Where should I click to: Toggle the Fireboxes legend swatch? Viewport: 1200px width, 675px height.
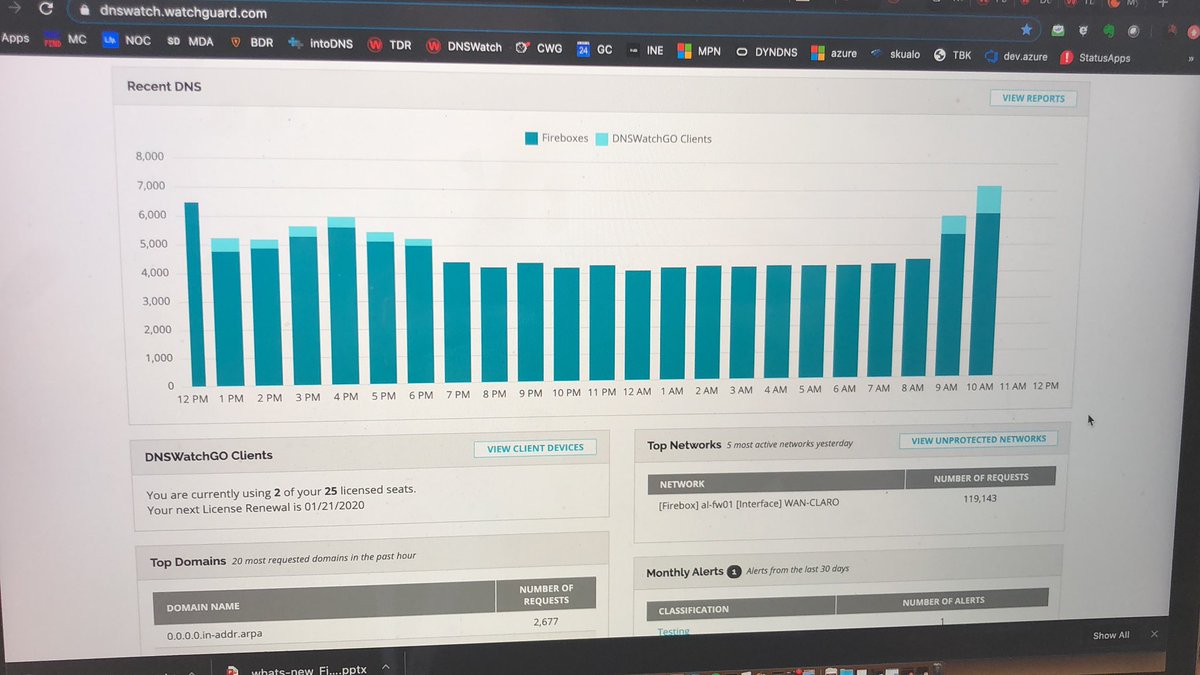click(x=531, y=138)
